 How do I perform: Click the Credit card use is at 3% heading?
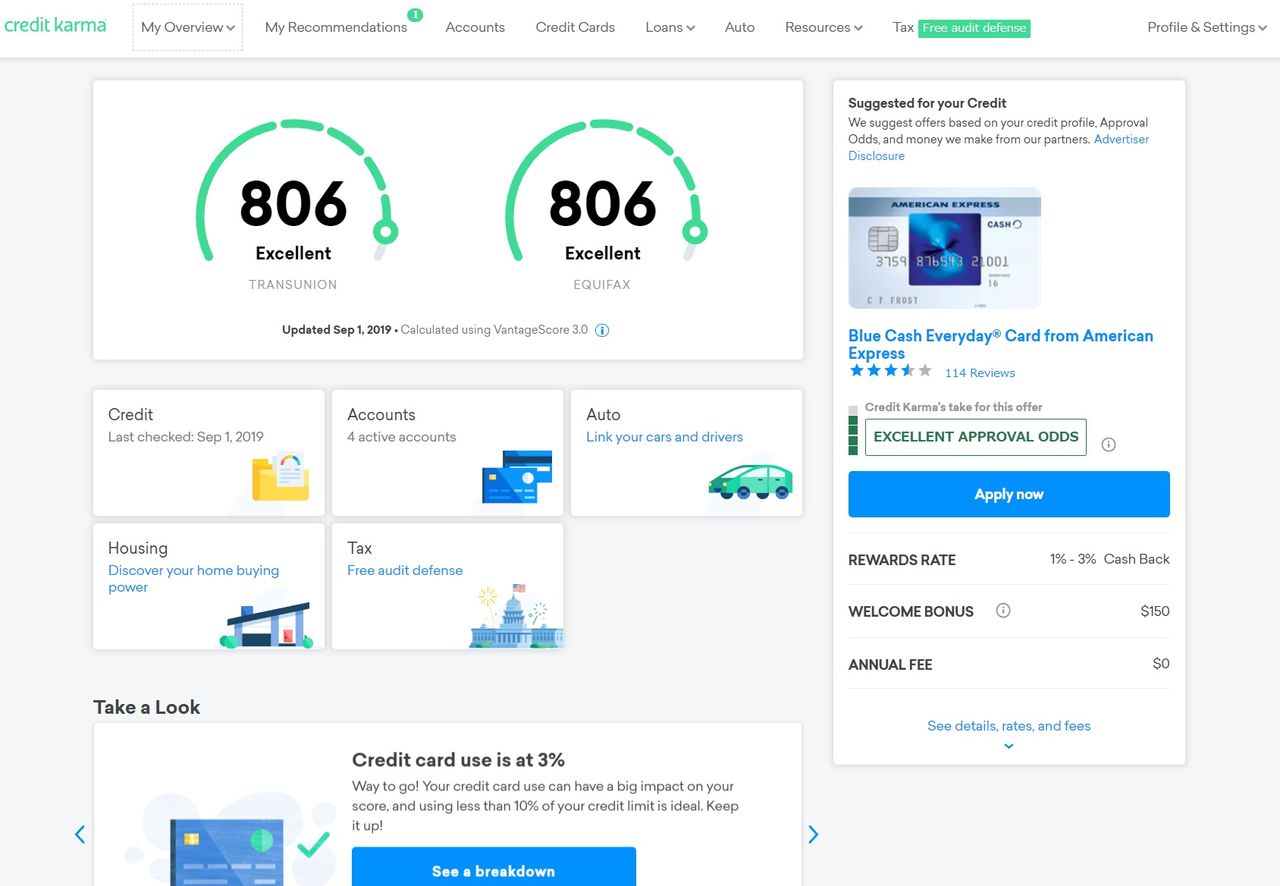click(x=459, y=759)
